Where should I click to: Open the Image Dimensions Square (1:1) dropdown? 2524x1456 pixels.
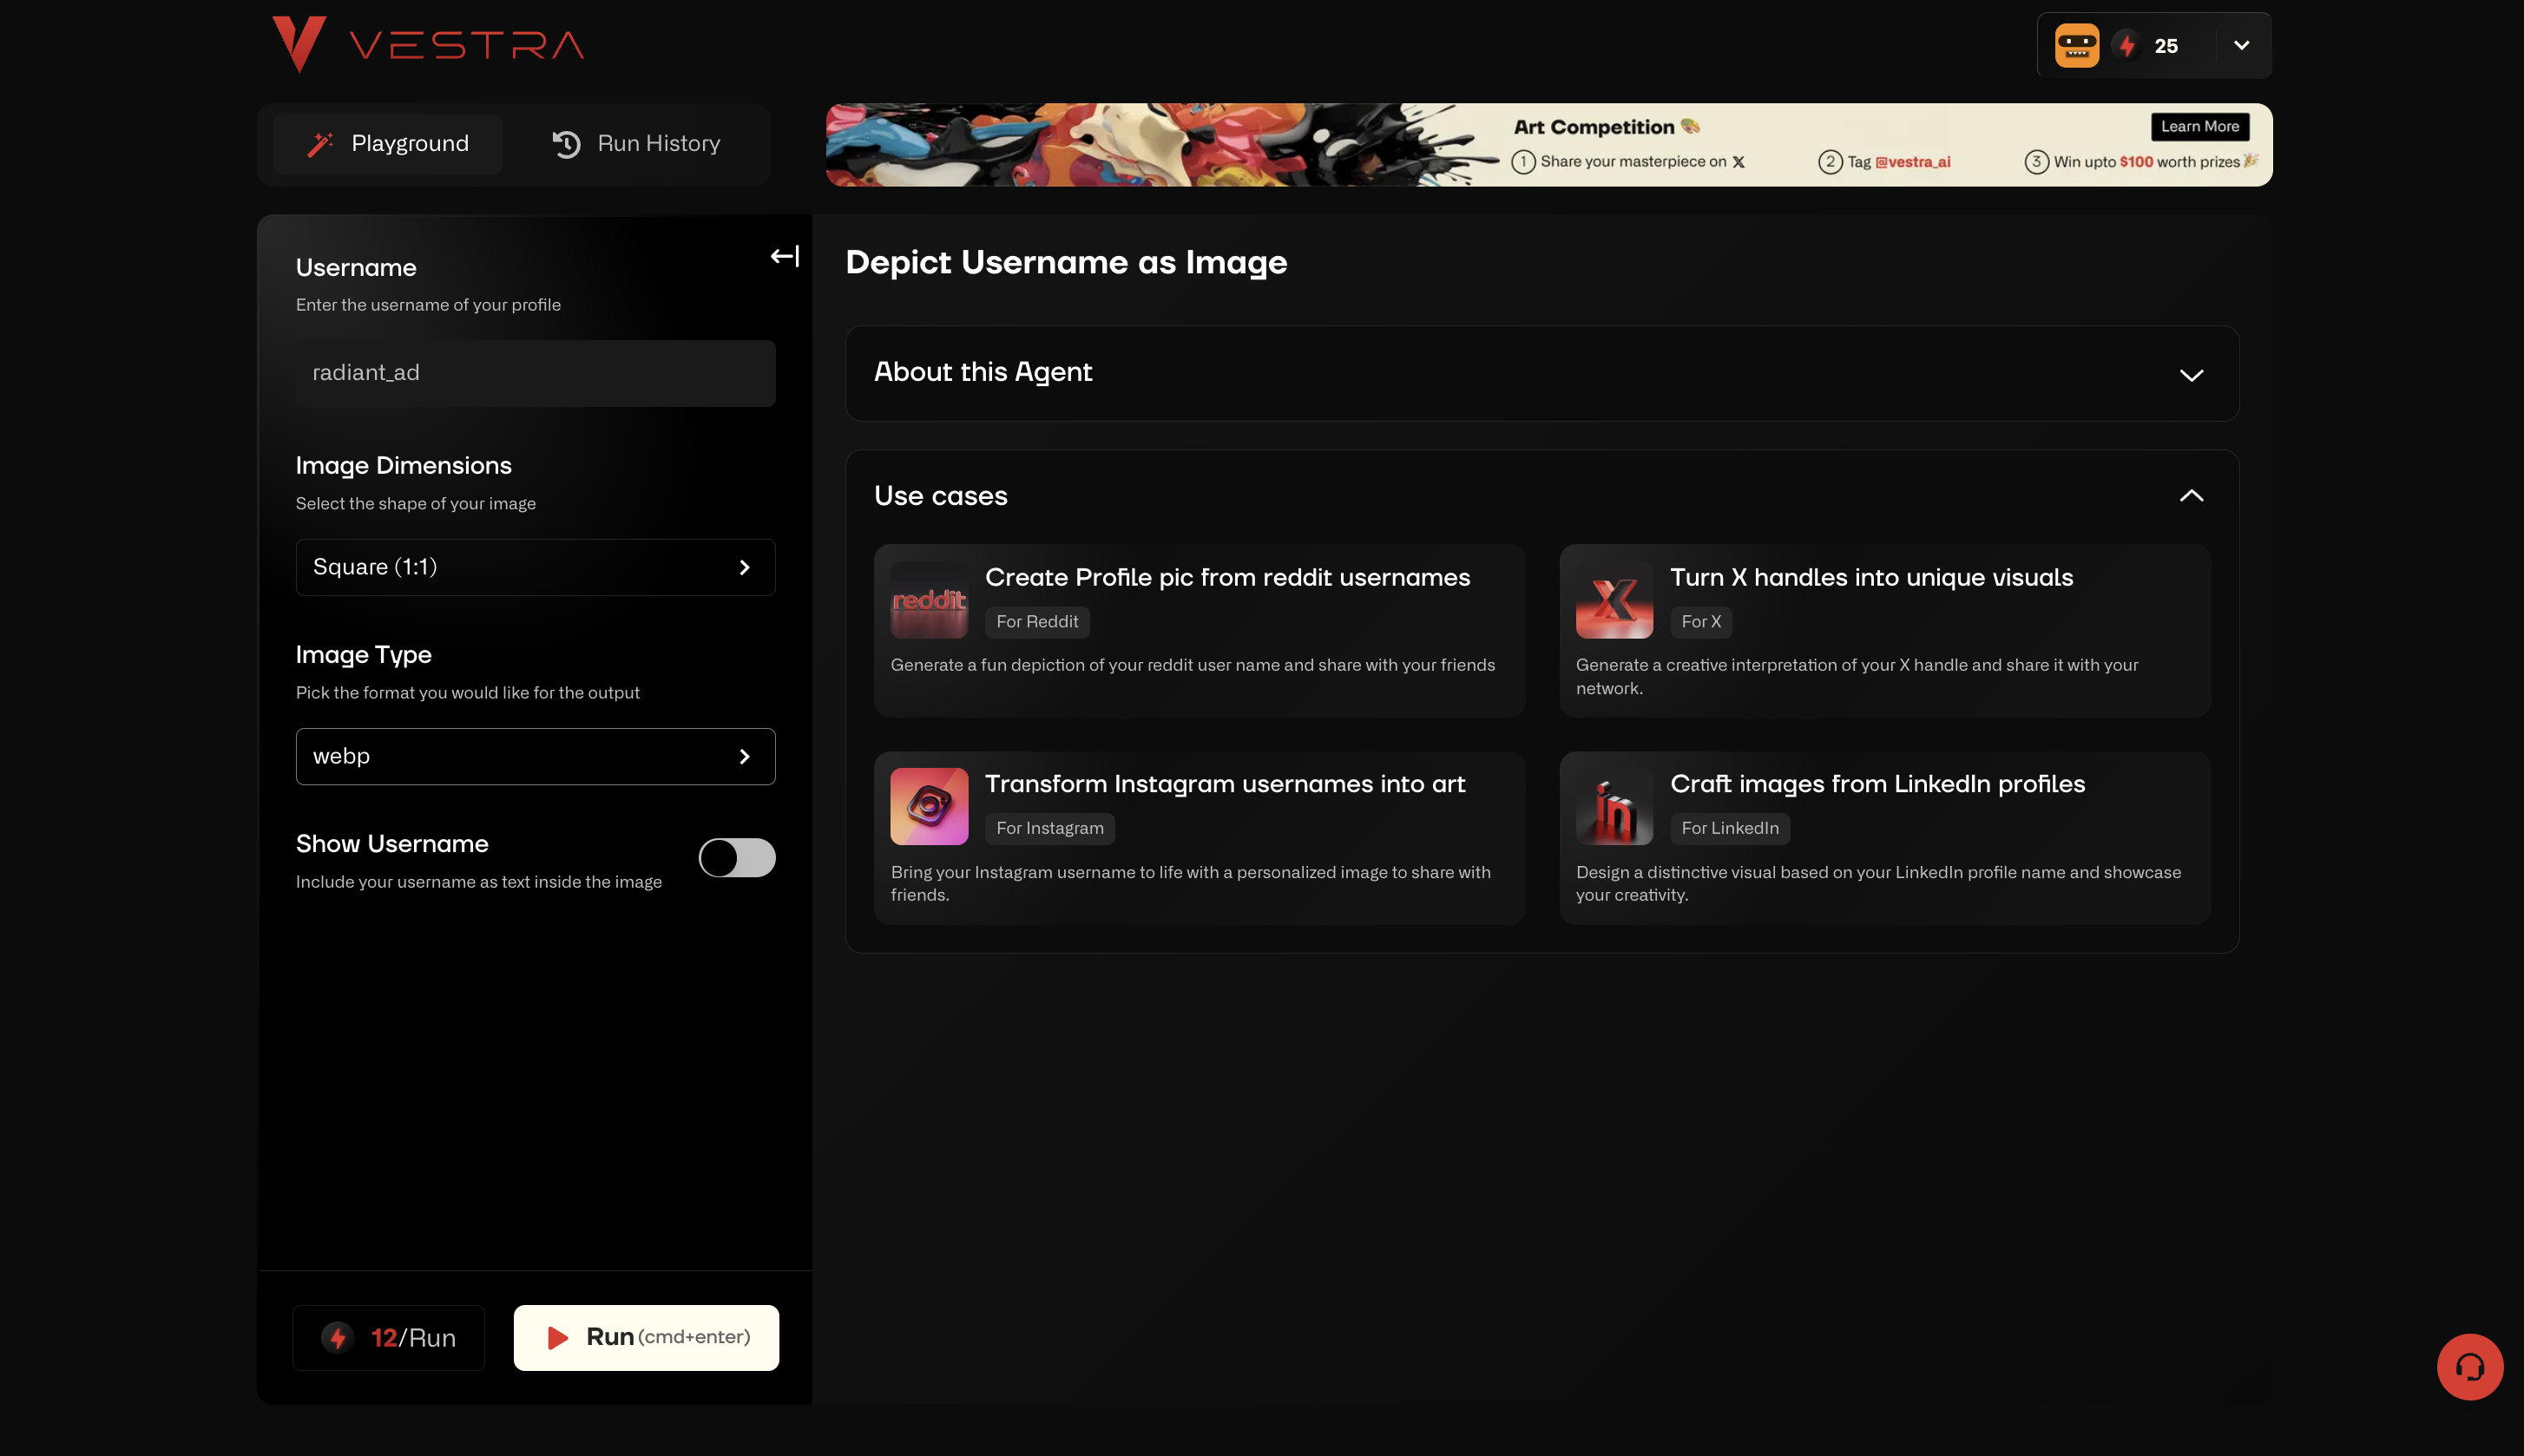click(535, 567)
